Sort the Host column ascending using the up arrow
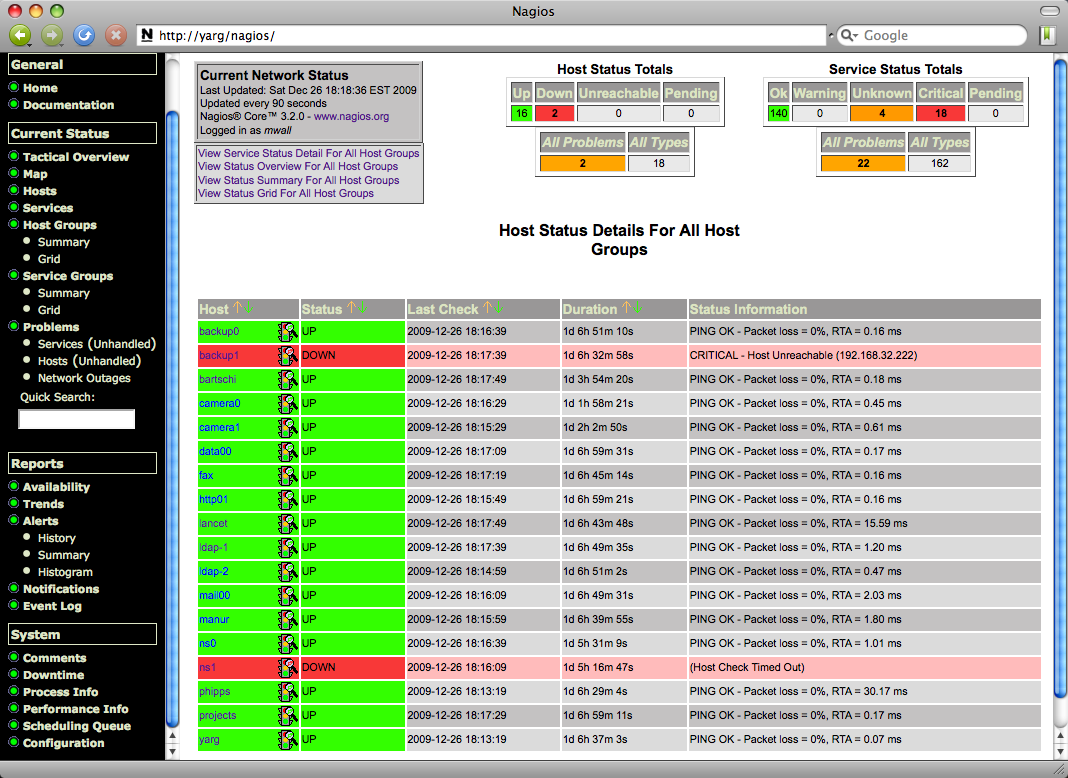 (x=237, y=309)
